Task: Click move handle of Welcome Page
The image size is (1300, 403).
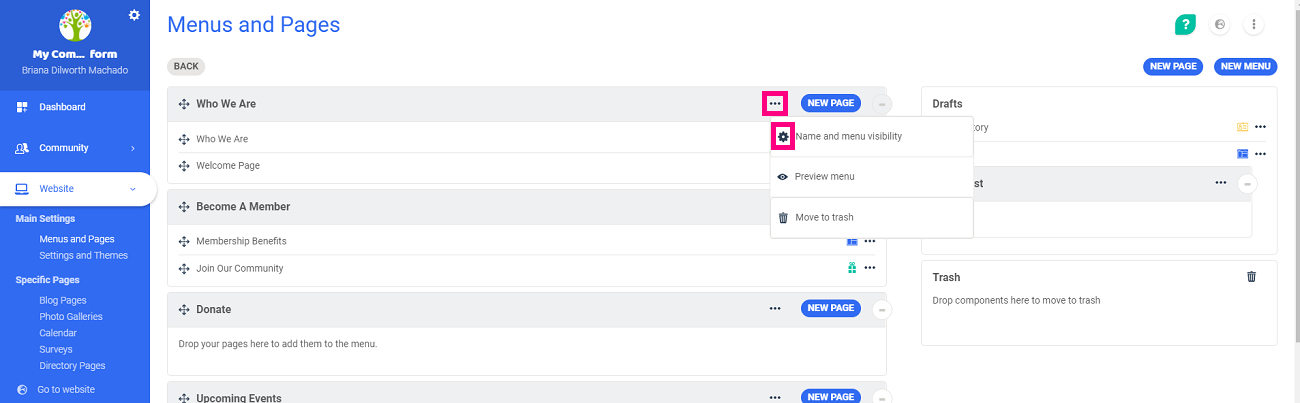Action: 184,166
